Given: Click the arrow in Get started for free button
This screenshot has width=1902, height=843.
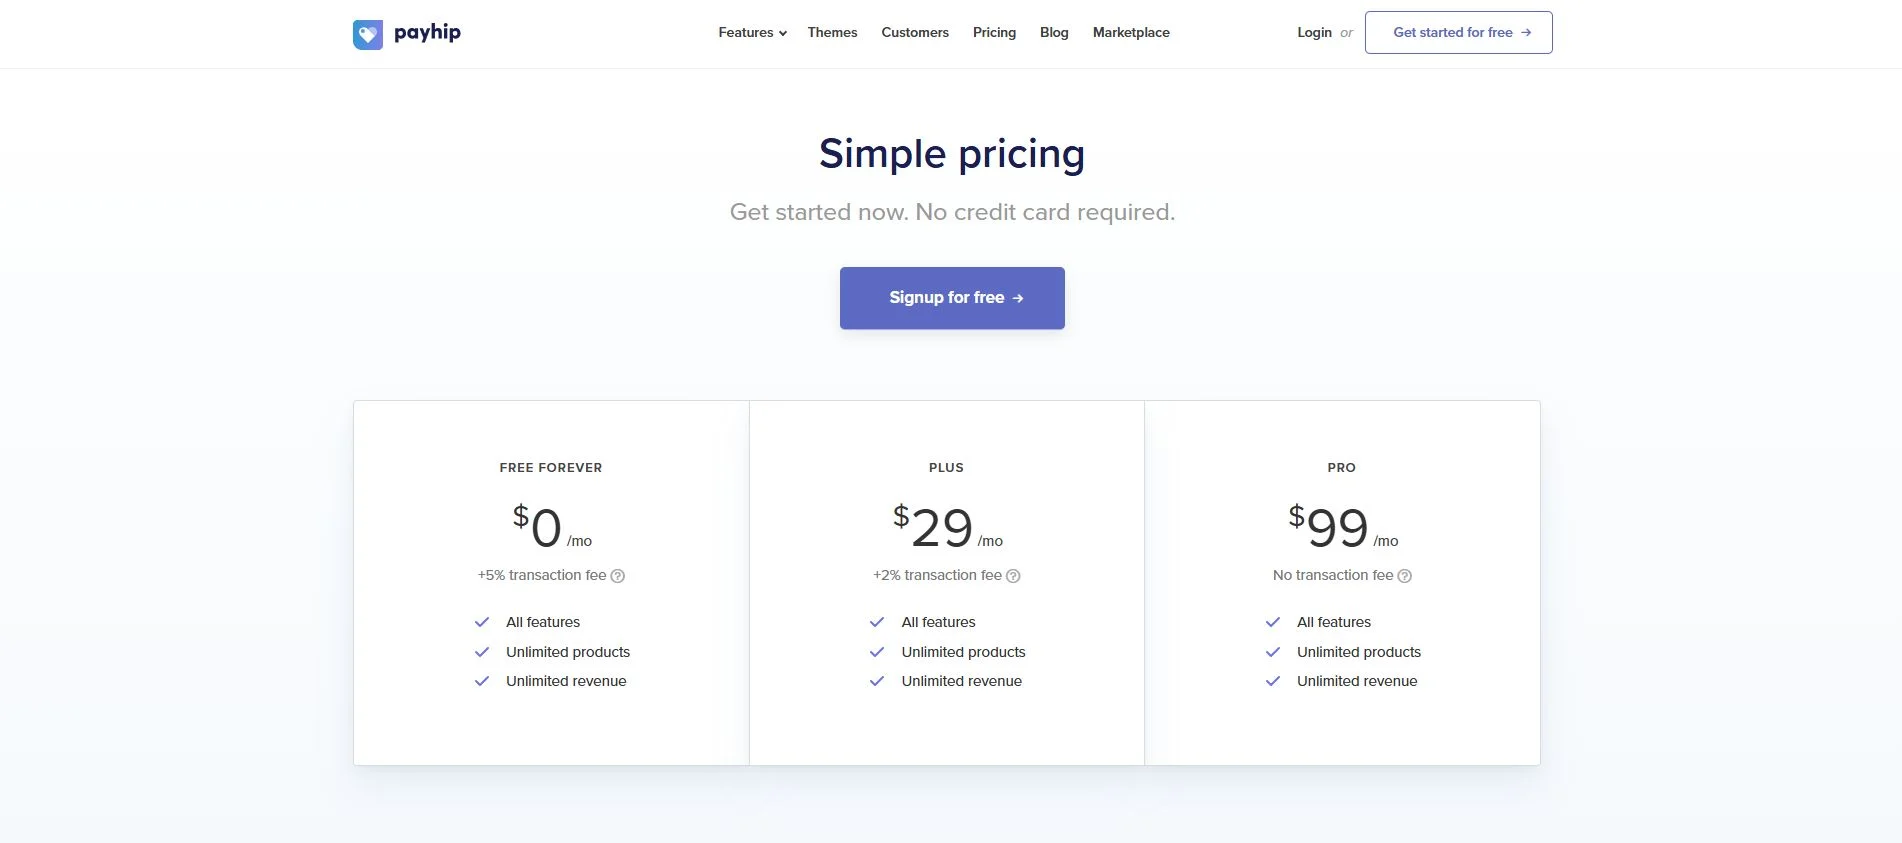Looking at the screenshot, I should (1526, 32).
